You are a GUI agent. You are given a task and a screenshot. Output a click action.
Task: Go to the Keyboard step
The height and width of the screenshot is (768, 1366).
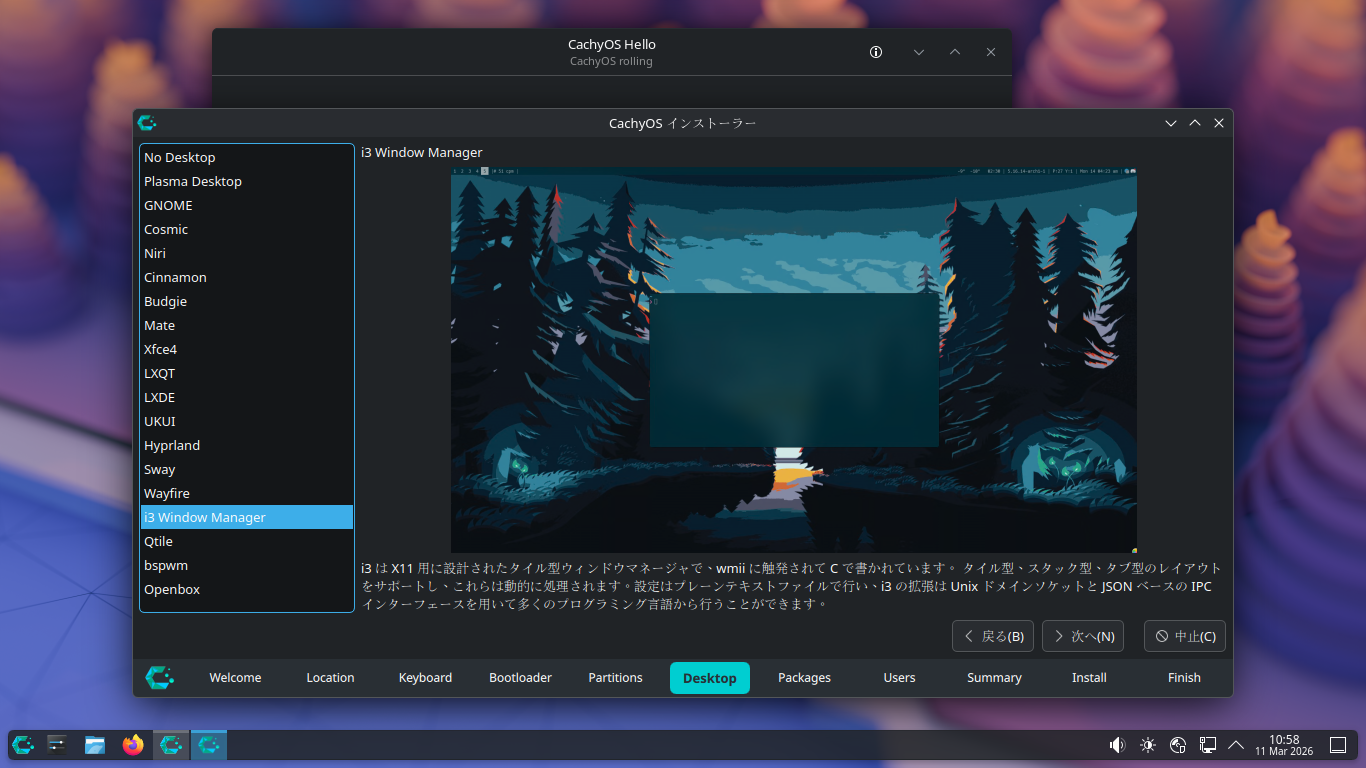(425, 678)
